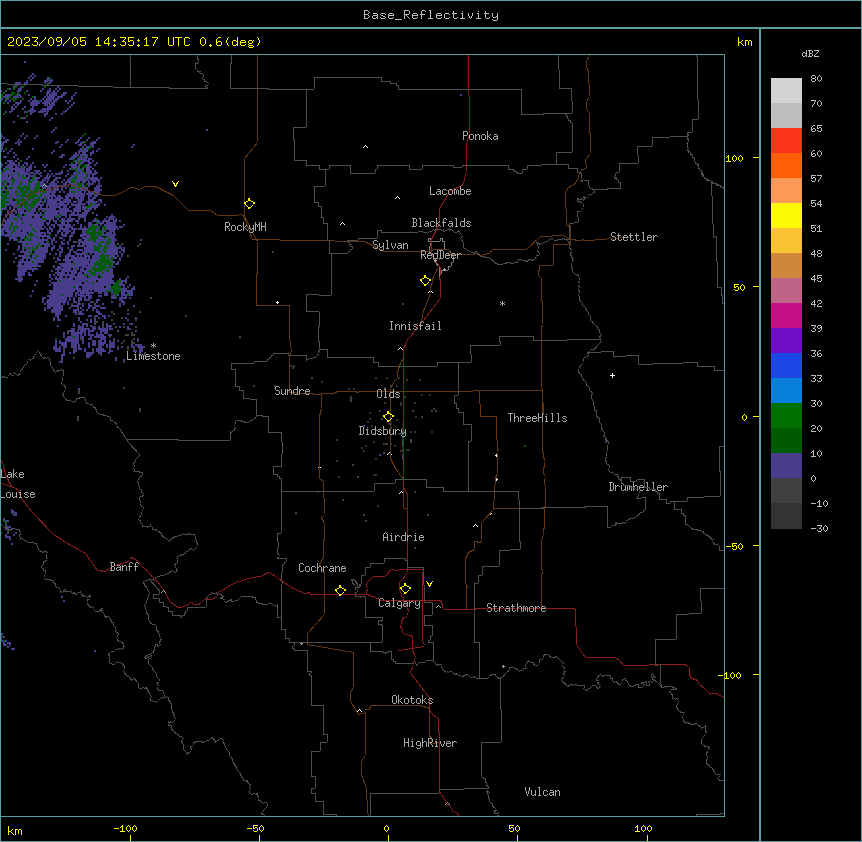The image size is (862, 842).
Task: Select the light blue 30-33 dBZ swatch
Action: 786,391
